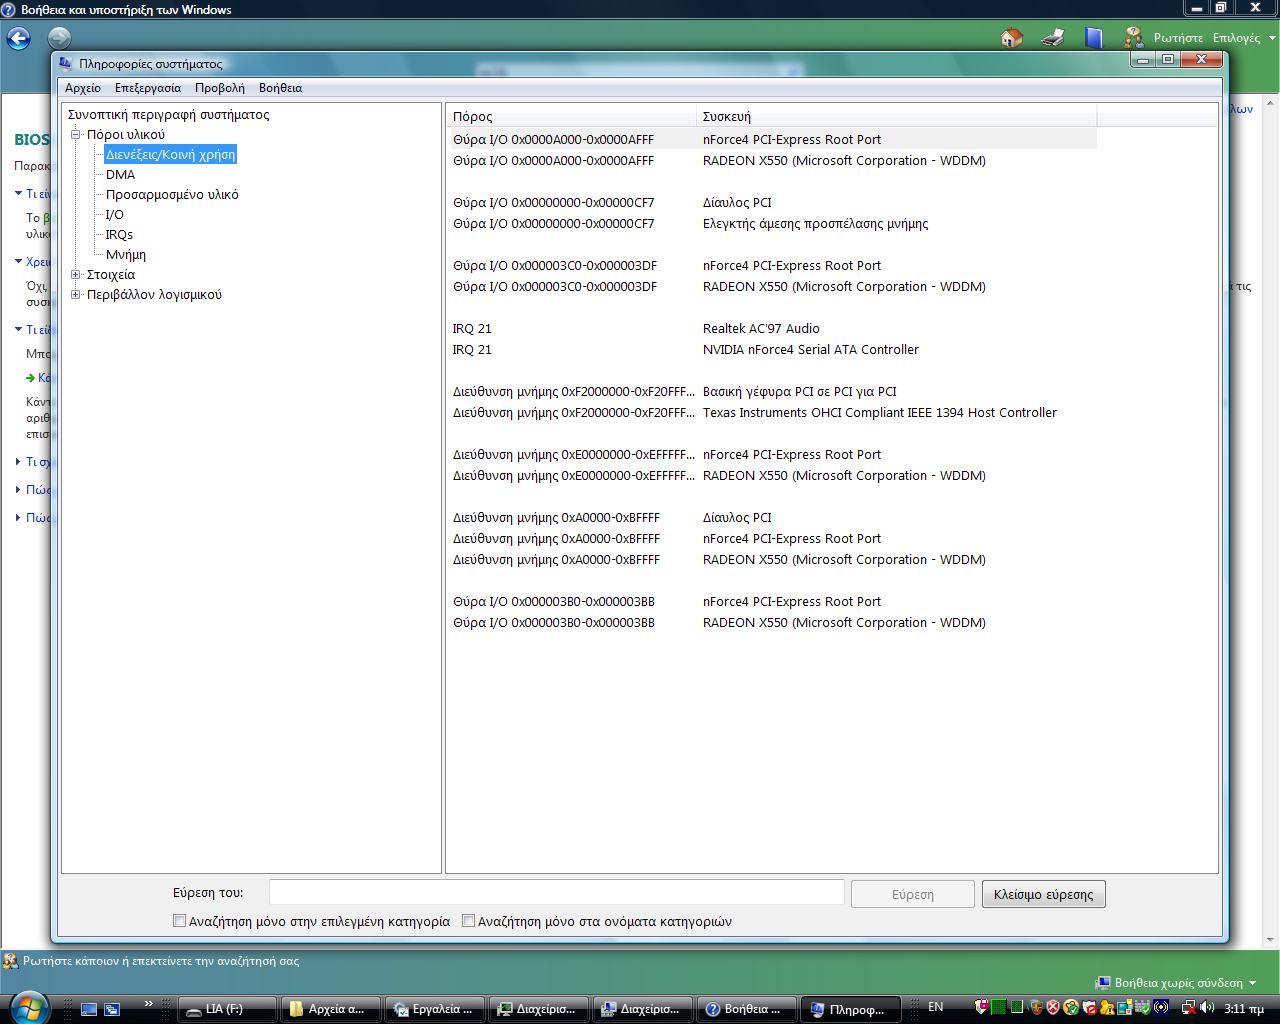Expand the quick launch chevron
The image size is (1280, 1024).
coord(149,1004)
